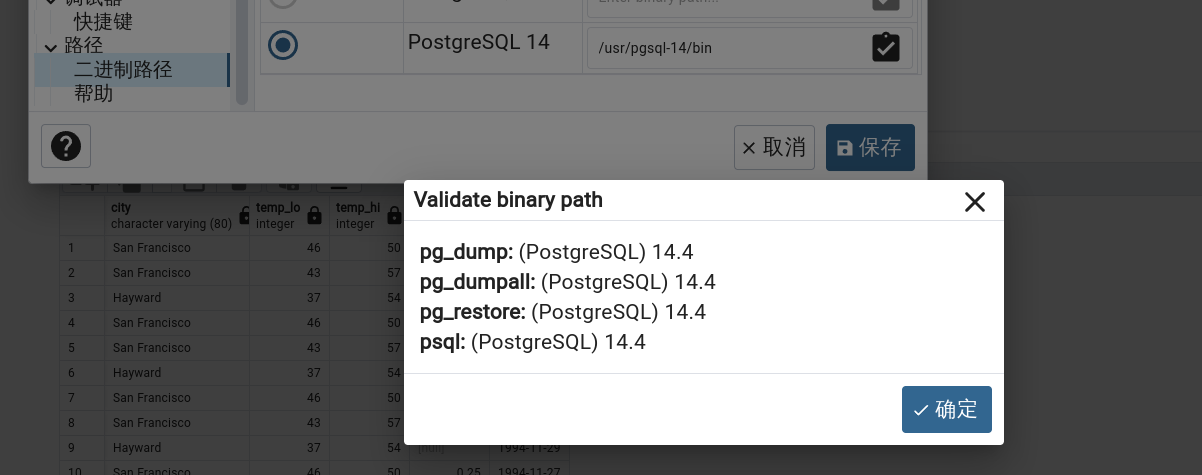Click the lock icon on temp_lo column

314,215
